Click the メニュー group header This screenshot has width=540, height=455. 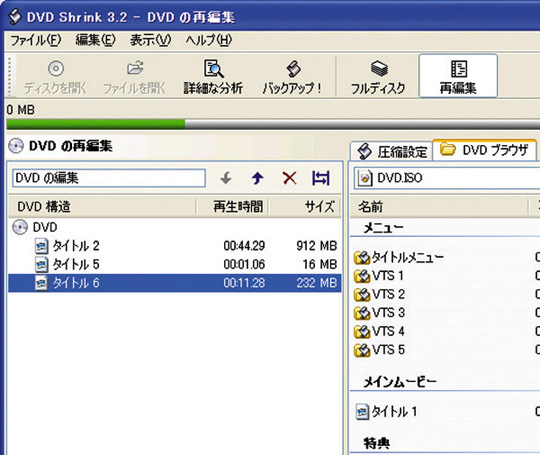(383, 228)
